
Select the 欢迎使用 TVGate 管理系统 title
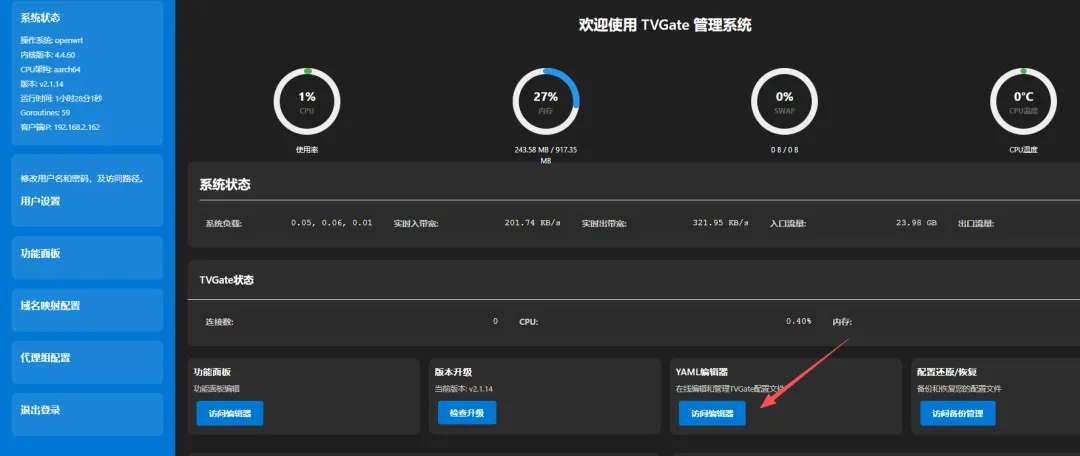665,25
